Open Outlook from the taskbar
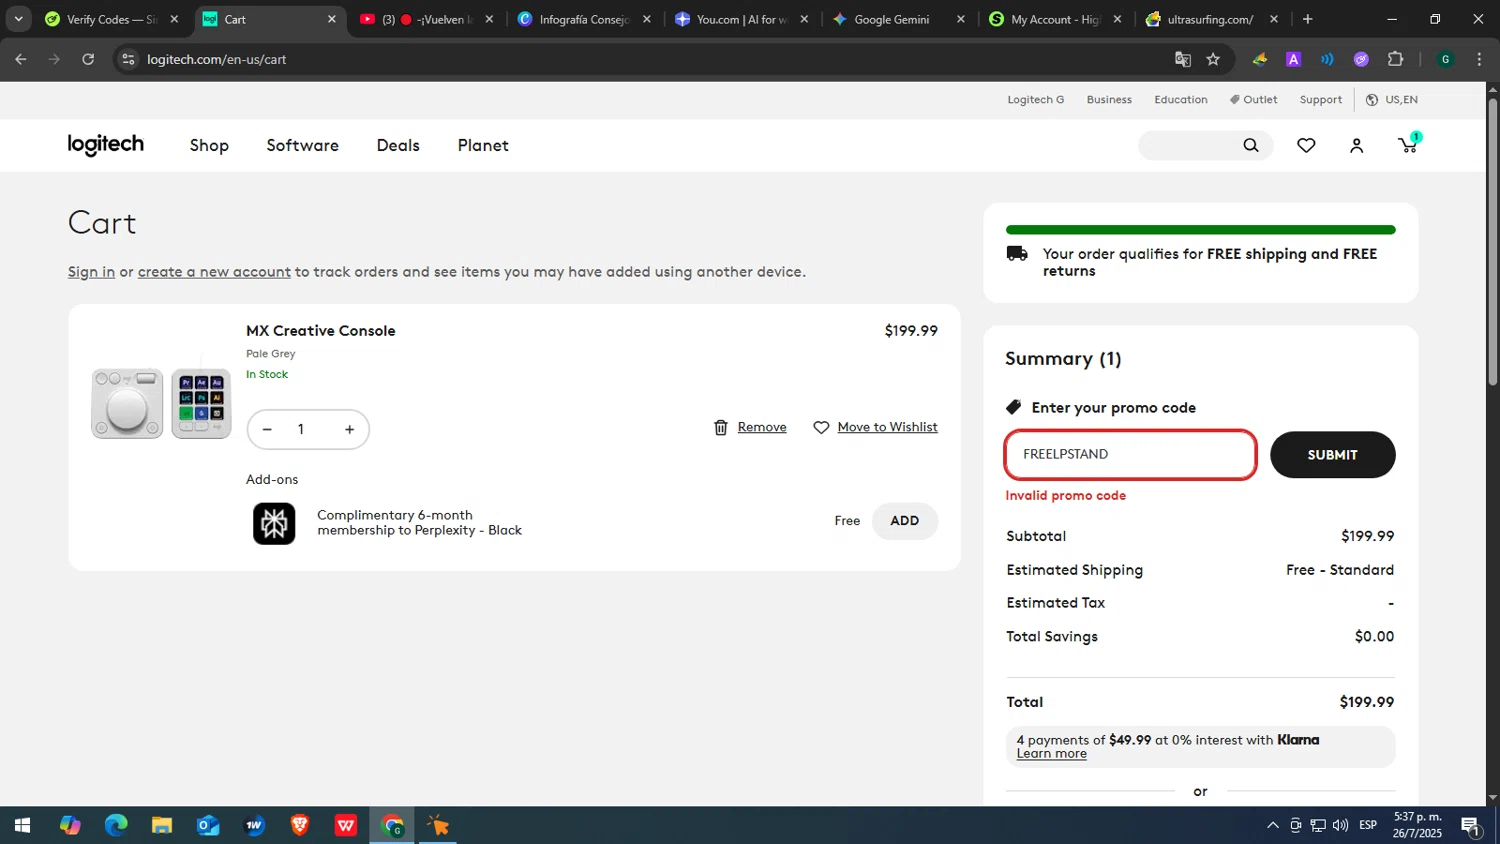 pyautogui.click(x=208, y=825)
